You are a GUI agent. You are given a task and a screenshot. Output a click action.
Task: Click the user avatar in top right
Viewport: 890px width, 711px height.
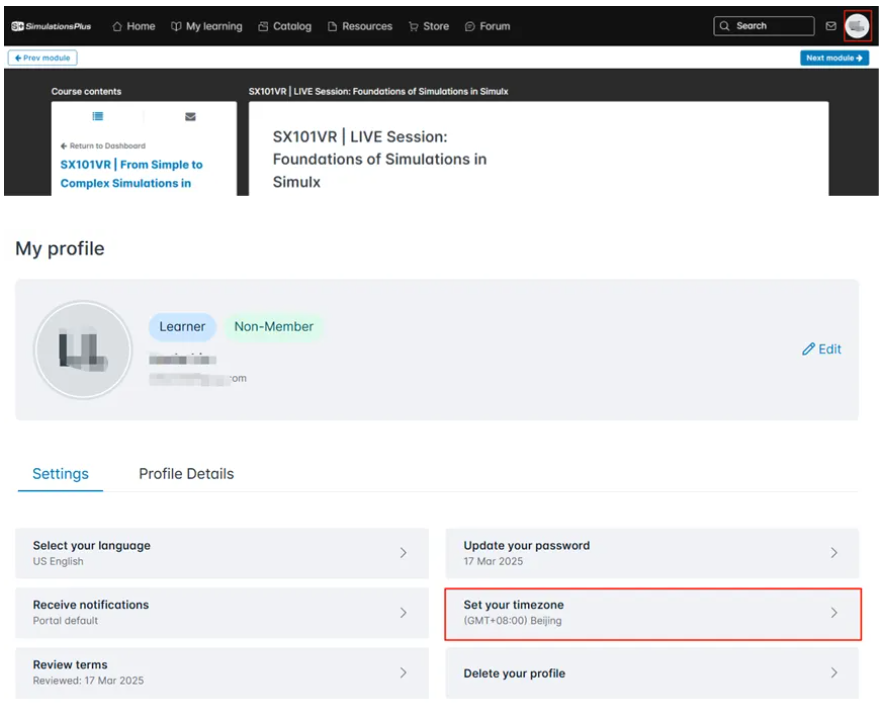(856, 26)
